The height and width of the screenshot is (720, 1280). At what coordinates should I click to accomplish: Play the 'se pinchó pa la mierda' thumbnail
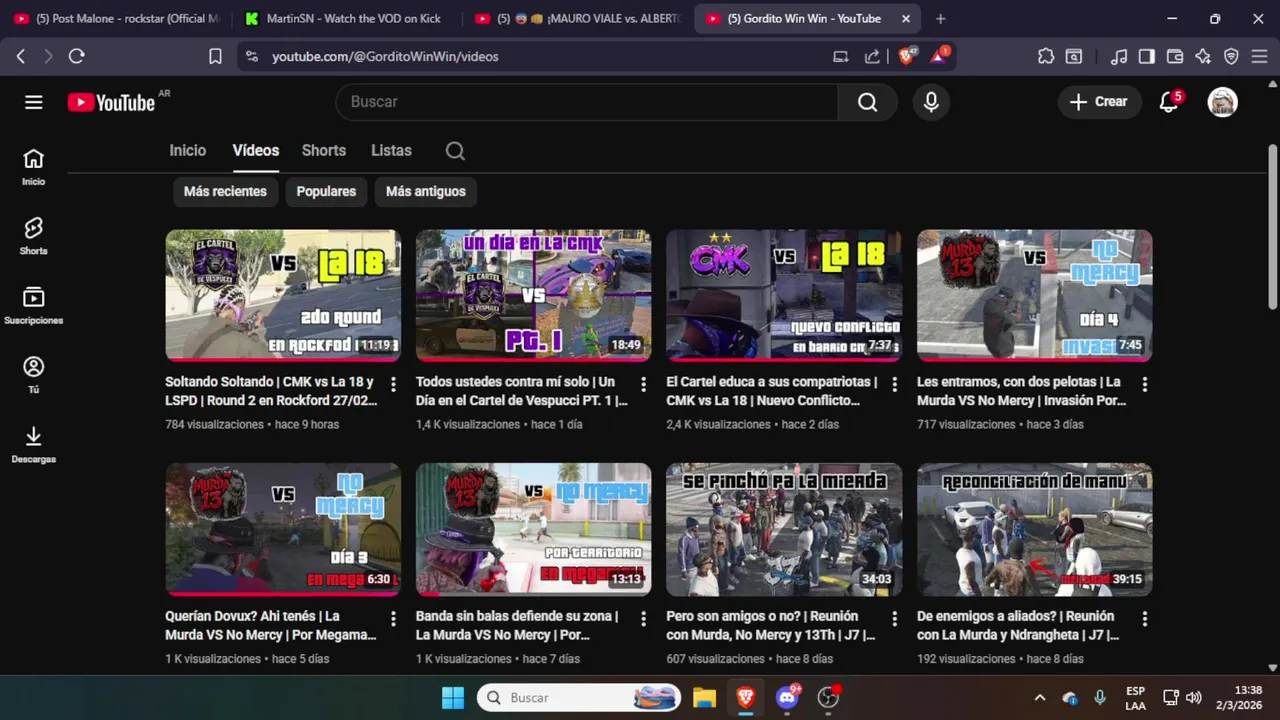click(784, 529)
